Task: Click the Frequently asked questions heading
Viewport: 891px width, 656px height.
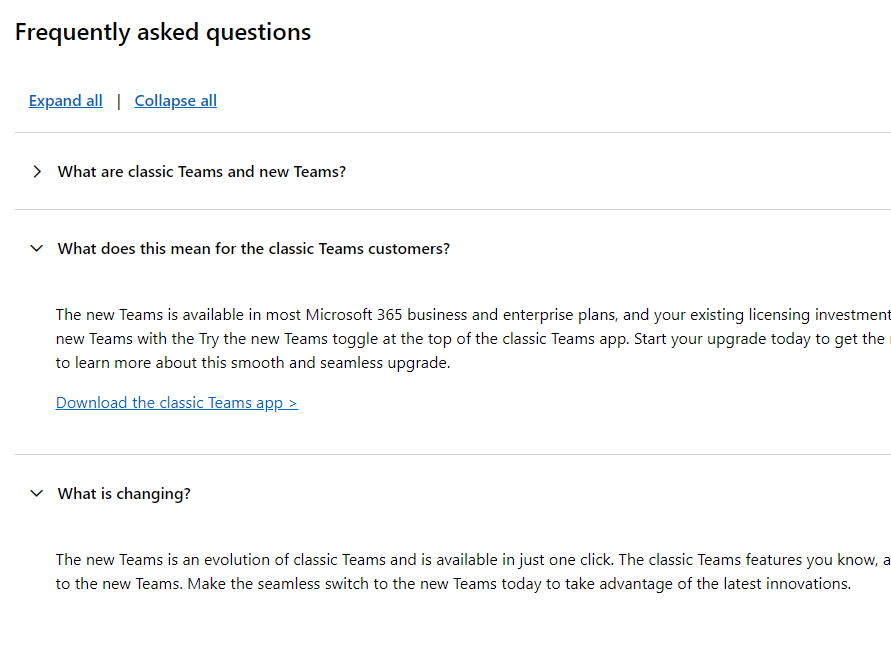Action: coord(163,32)
